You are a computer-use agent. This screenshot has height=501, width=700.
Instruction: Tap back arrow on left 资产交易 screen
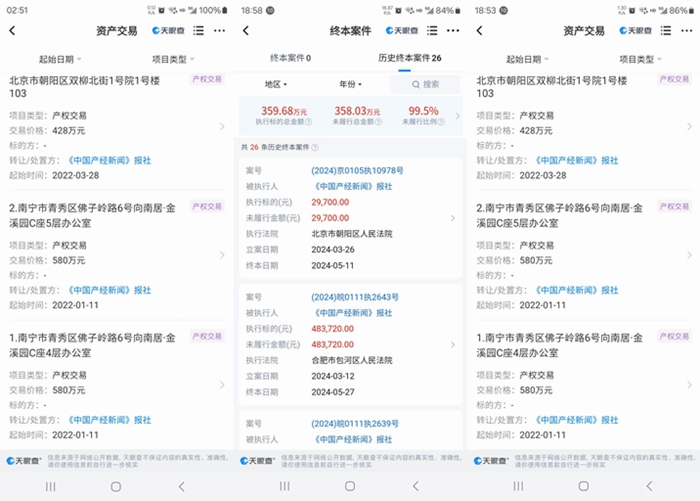coord(12,31)
